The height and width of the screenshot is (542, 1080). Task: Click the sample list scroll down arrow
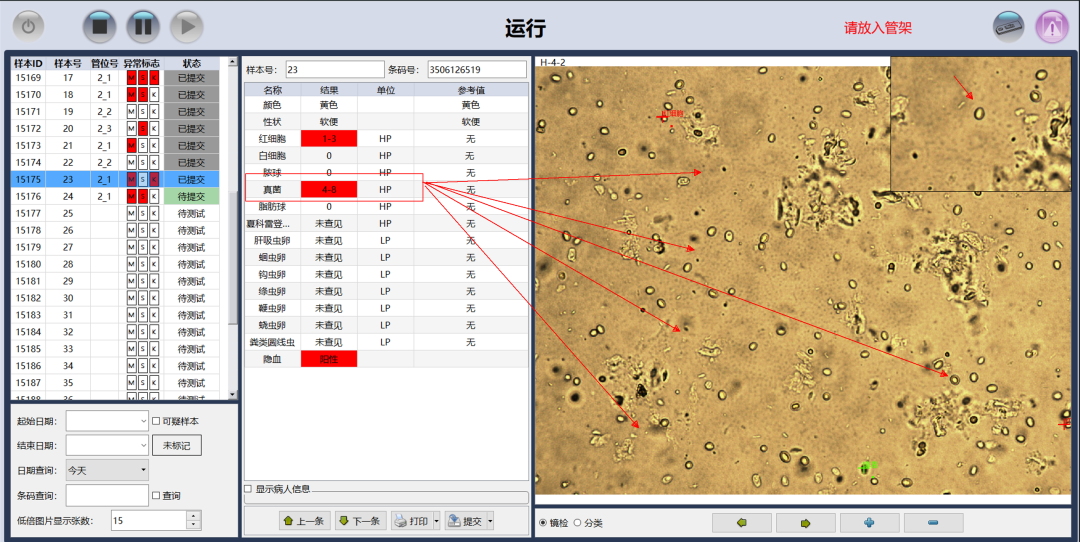tap(232, 395)
